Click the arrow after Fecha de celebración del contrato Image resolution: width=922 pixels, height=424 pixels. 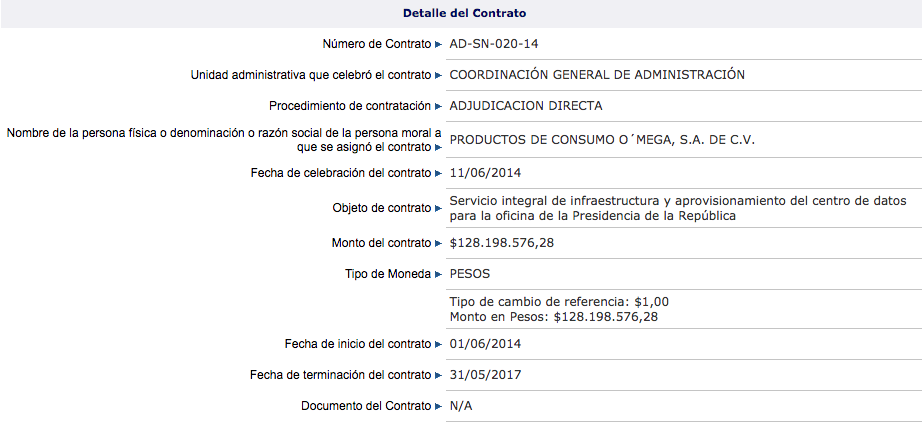click(438, 174)
